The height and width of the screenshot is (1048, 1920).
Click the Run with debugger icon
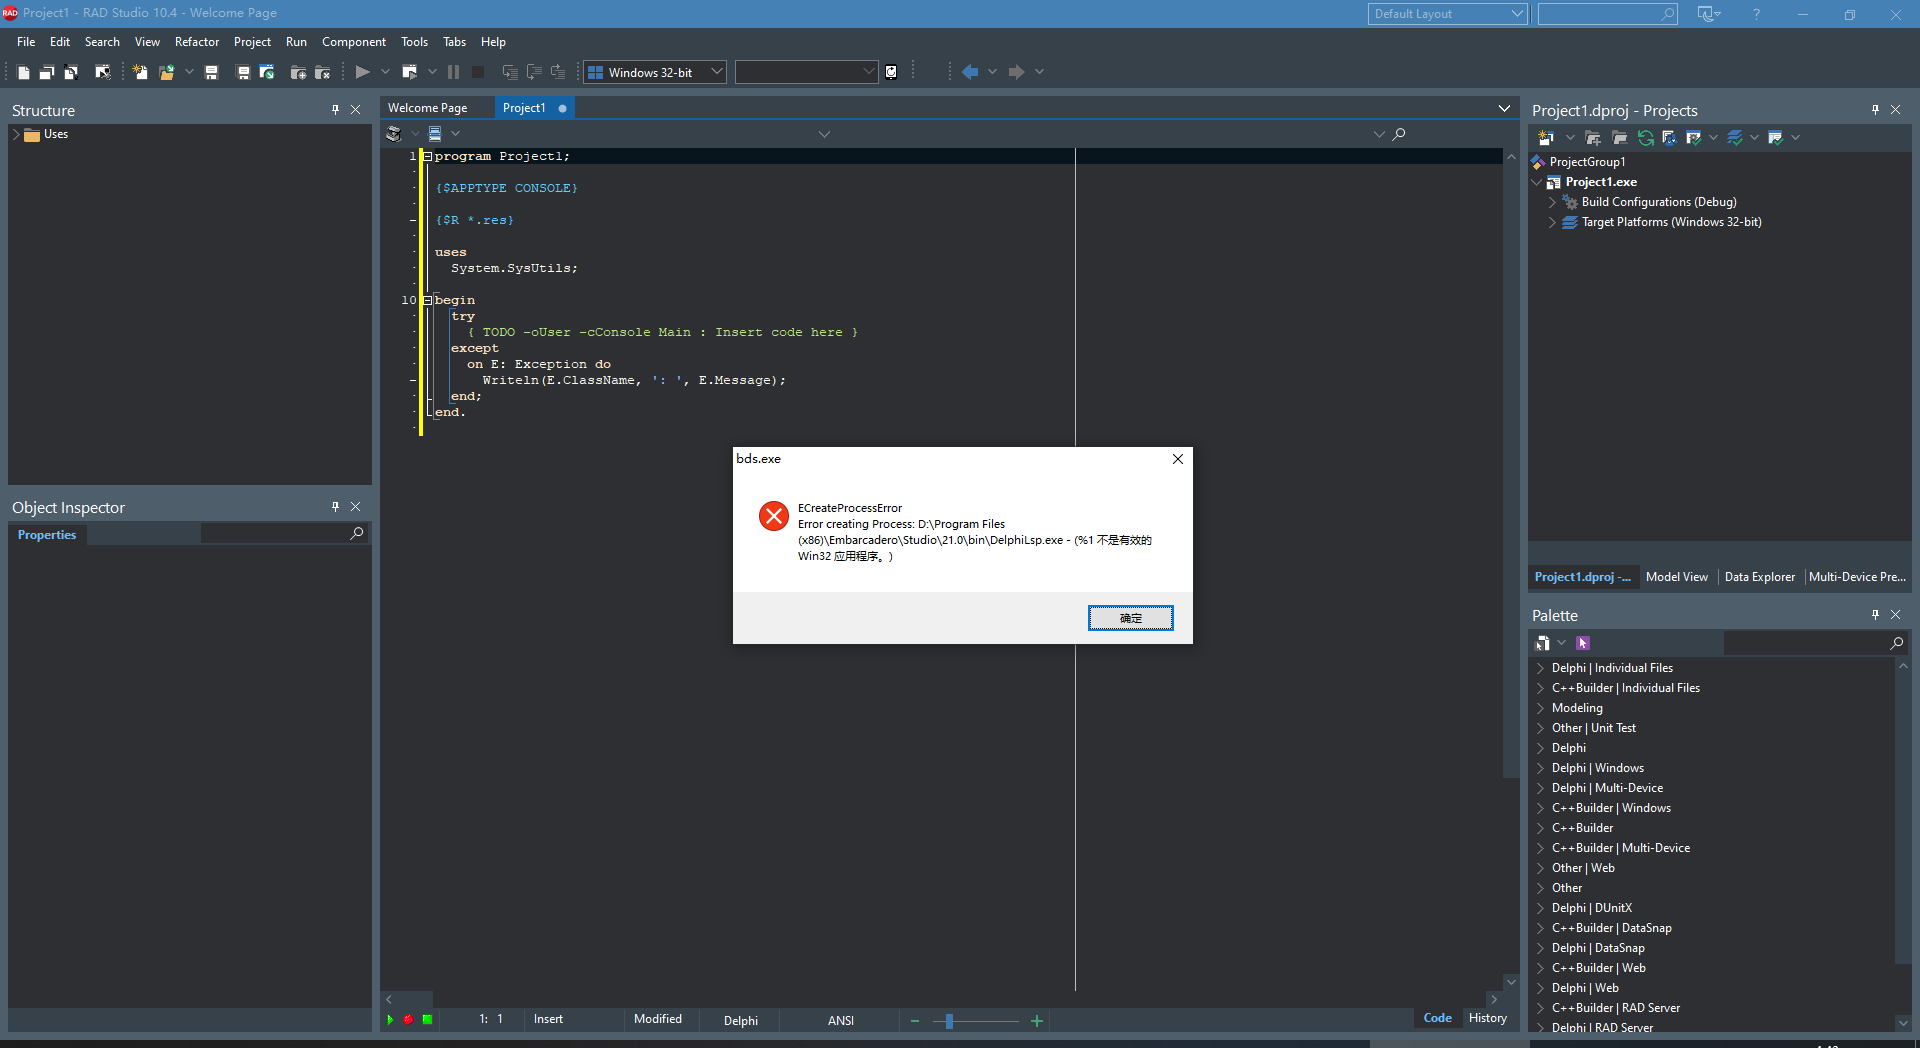click(x=410, y=72)
